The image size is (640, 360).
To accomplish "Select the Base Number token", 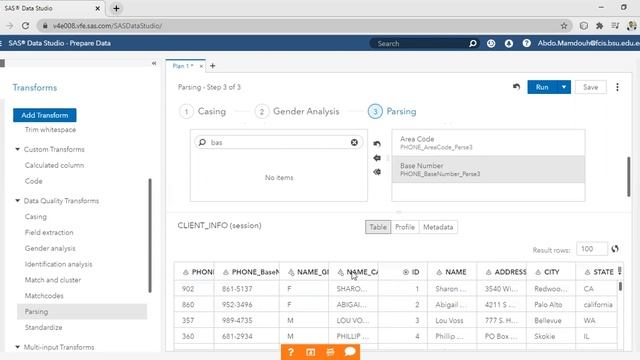I will tap(488, 169).
